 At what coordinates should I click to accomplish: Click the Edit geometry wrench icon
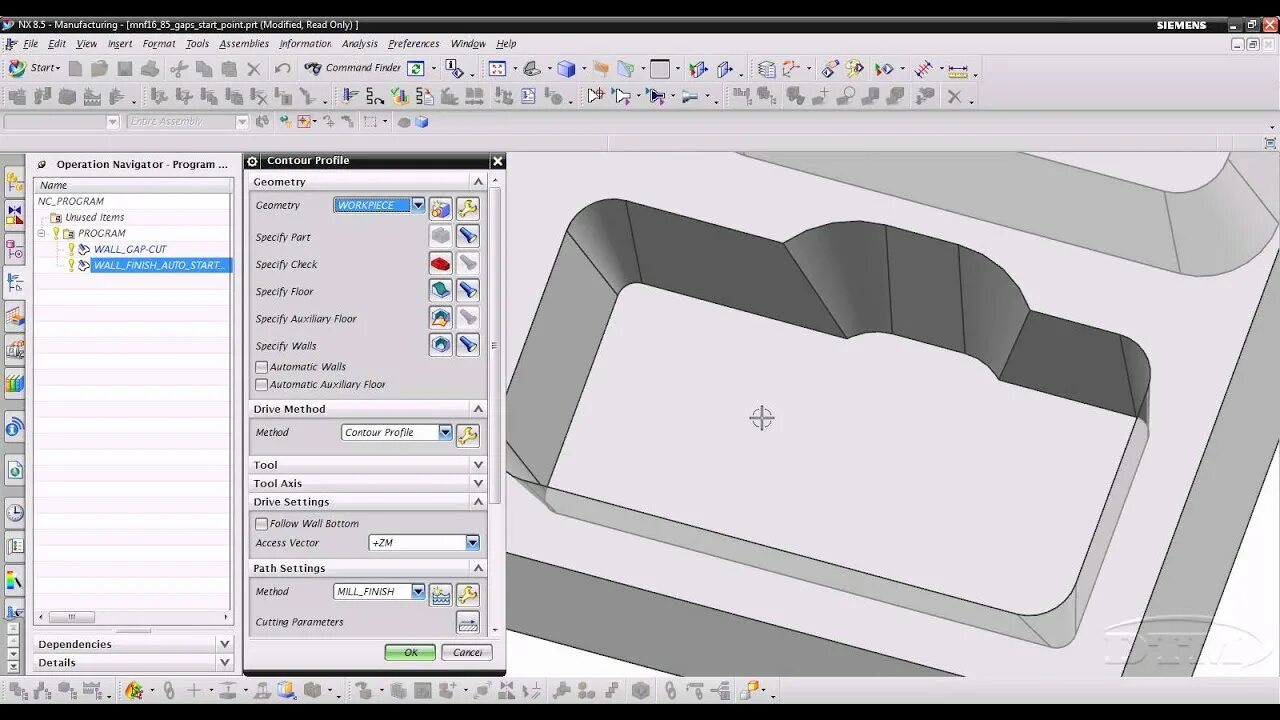pos(467,209)
